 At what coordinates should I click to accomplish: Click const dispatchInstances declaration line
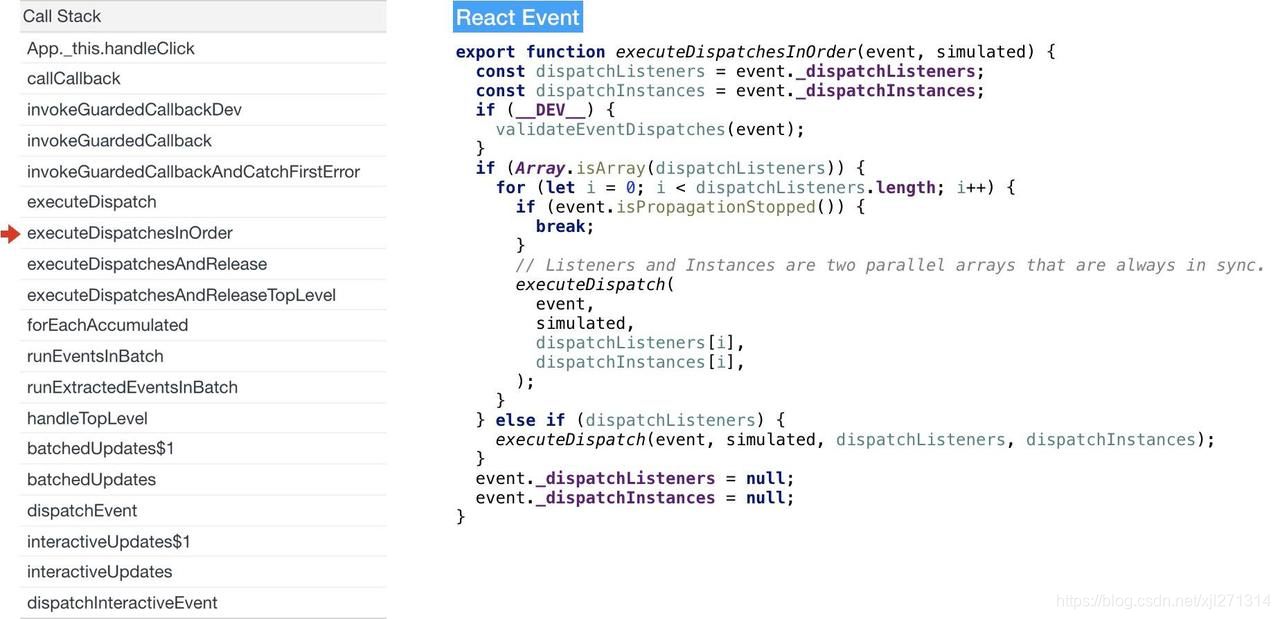click(x=730, y=91)
